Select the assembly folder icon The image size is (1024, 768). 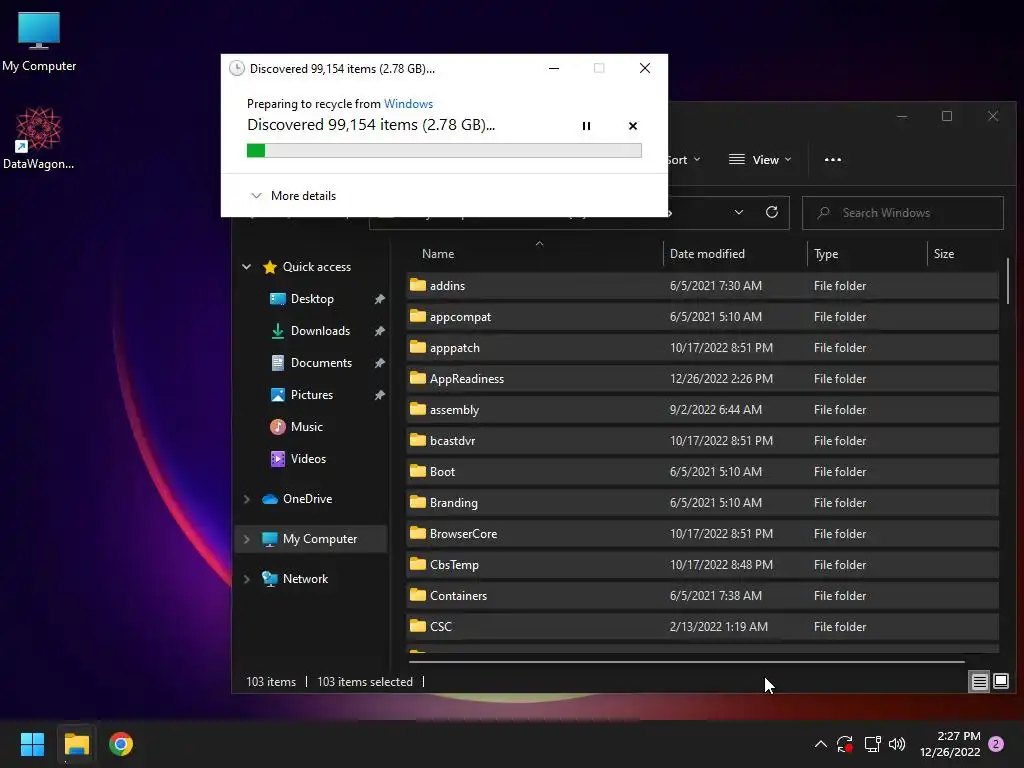click(x=418, y=409)
